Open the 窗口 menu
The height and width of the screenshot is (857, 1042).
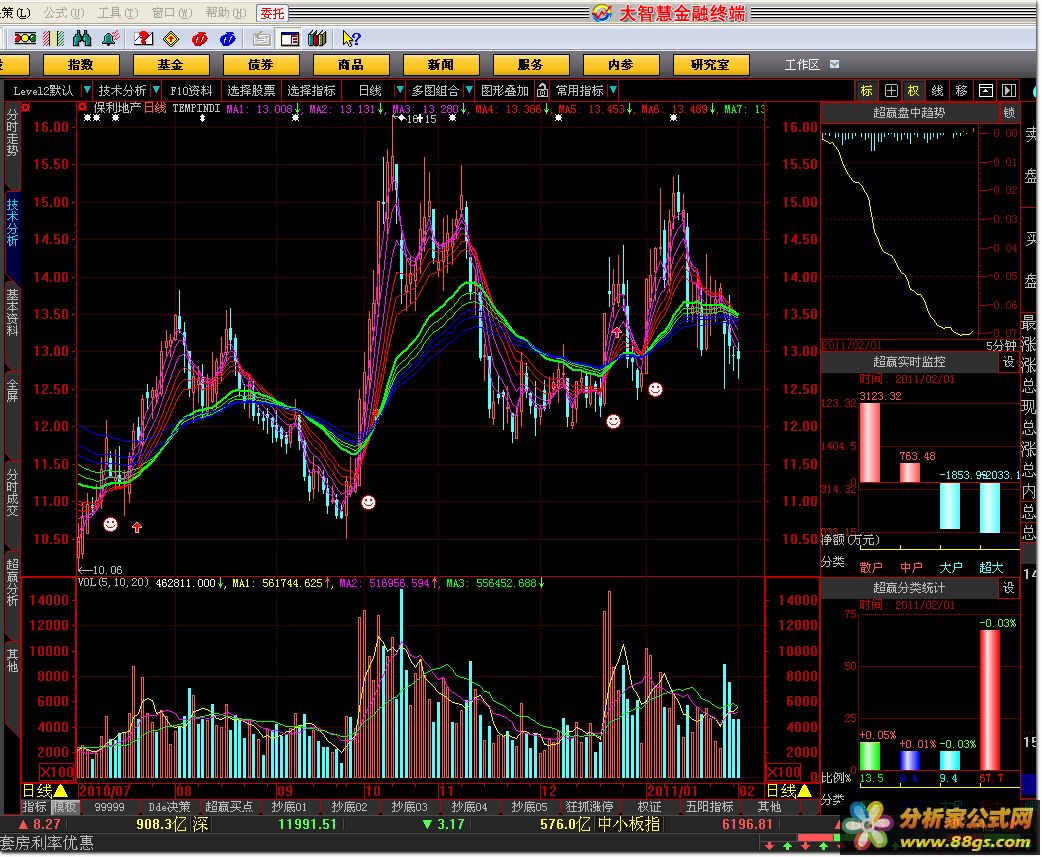(171, 13)
